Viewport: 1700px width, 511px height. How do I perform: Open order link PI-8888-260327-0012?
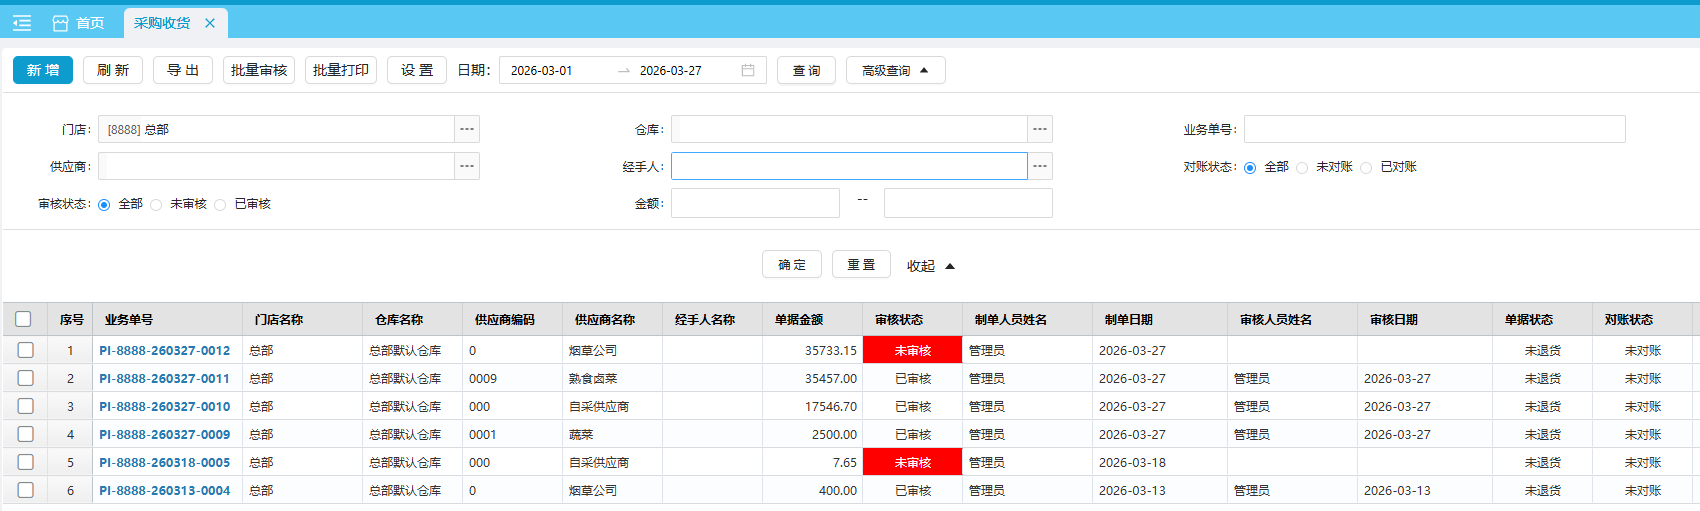pos(165,351)
